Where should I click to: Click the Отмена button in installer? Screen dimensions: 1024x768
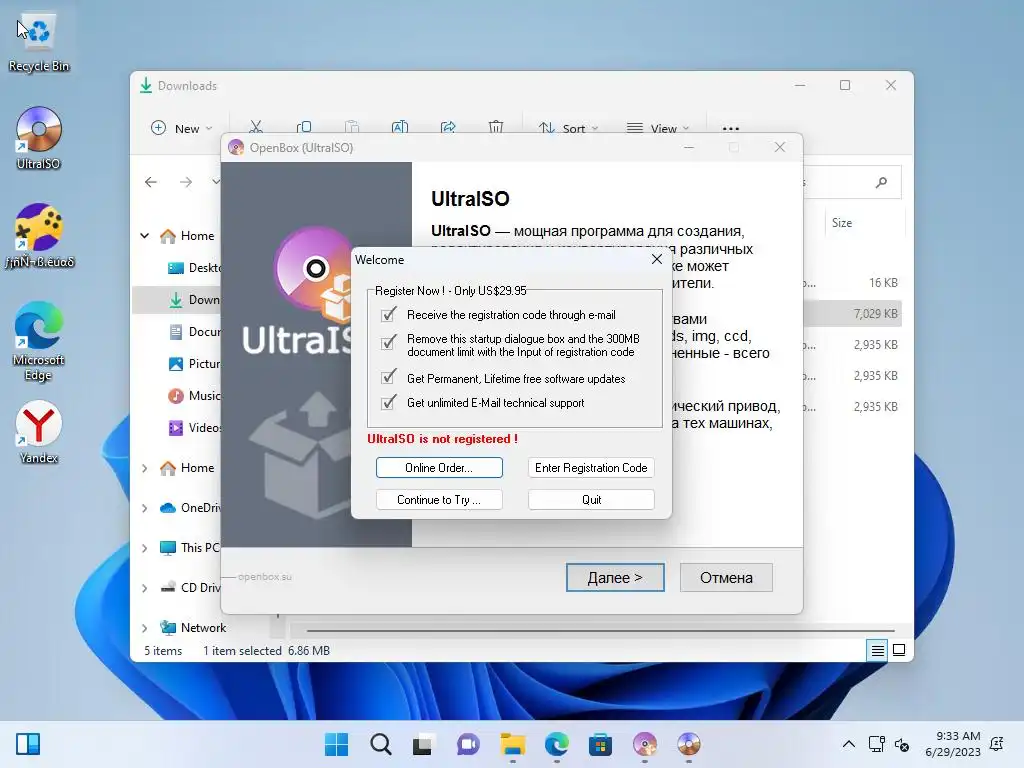tap(726, 577)
